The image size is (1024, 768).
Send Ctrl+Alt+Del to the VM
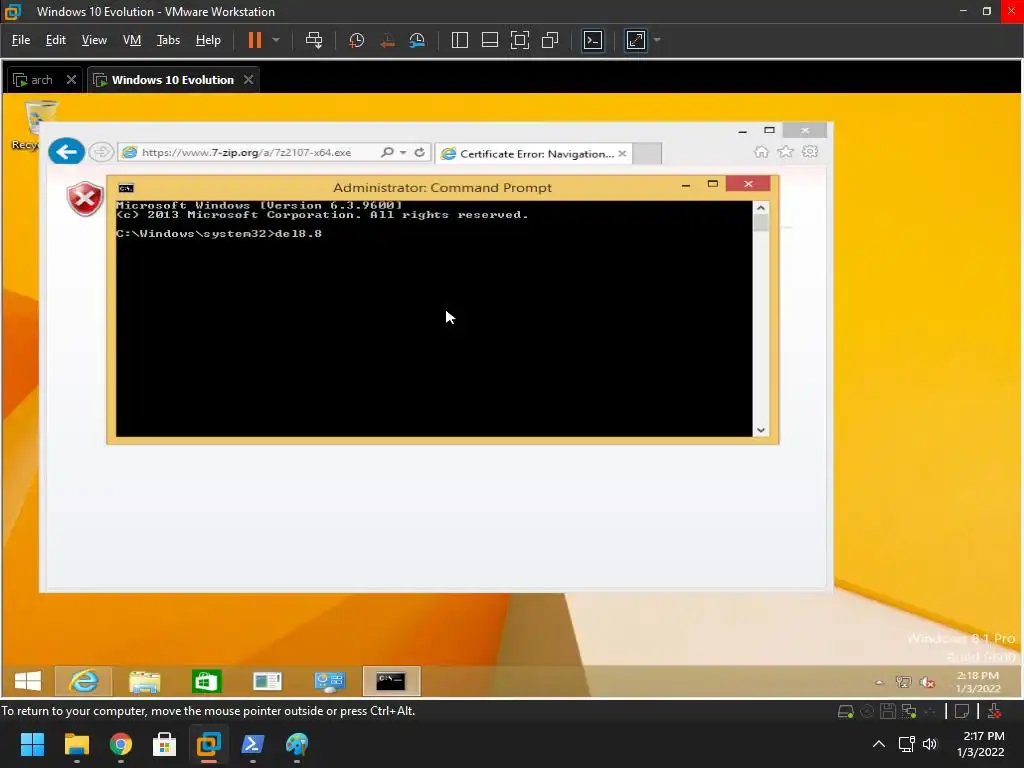pyautogui.click(x=314, y=40)
